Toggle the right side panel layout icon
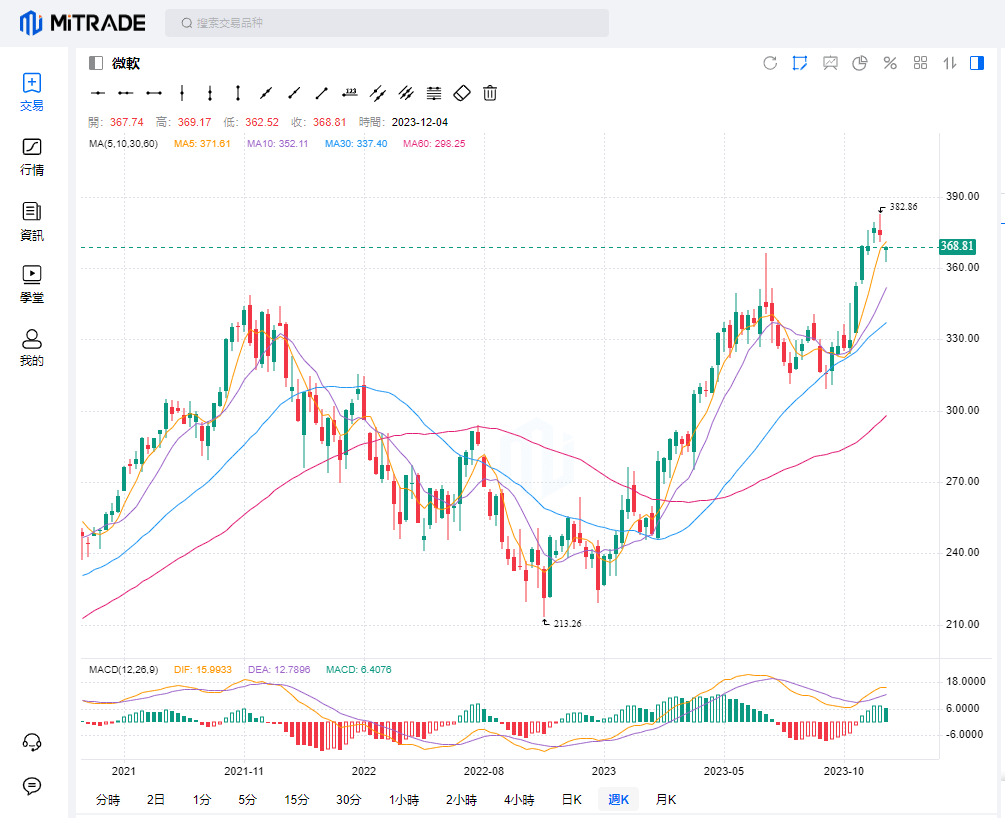Screen dimensions: 1005x818 point(977,63)
